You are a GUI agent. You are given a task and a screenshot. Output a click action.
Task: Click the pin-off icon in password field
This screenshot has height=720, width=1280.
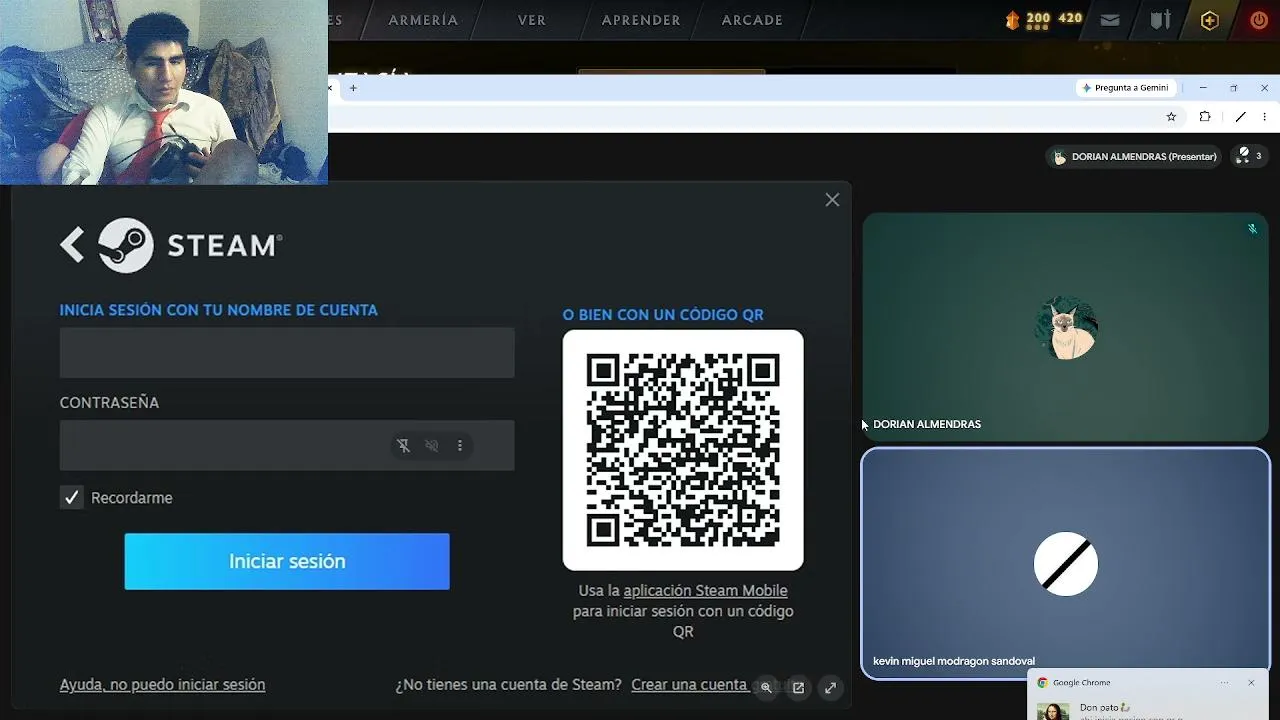(x=404, y=446)
